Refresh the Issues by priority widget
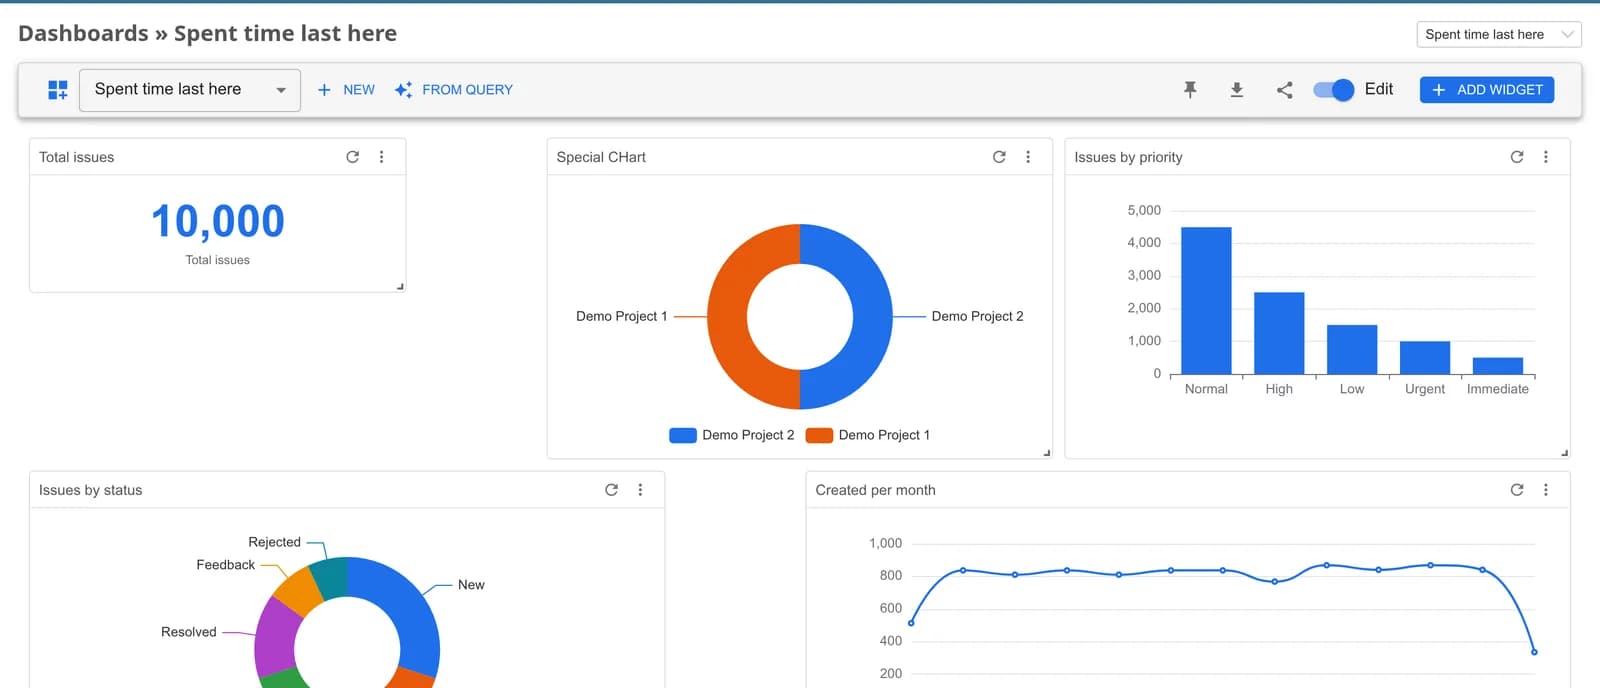 [1517, 157]
